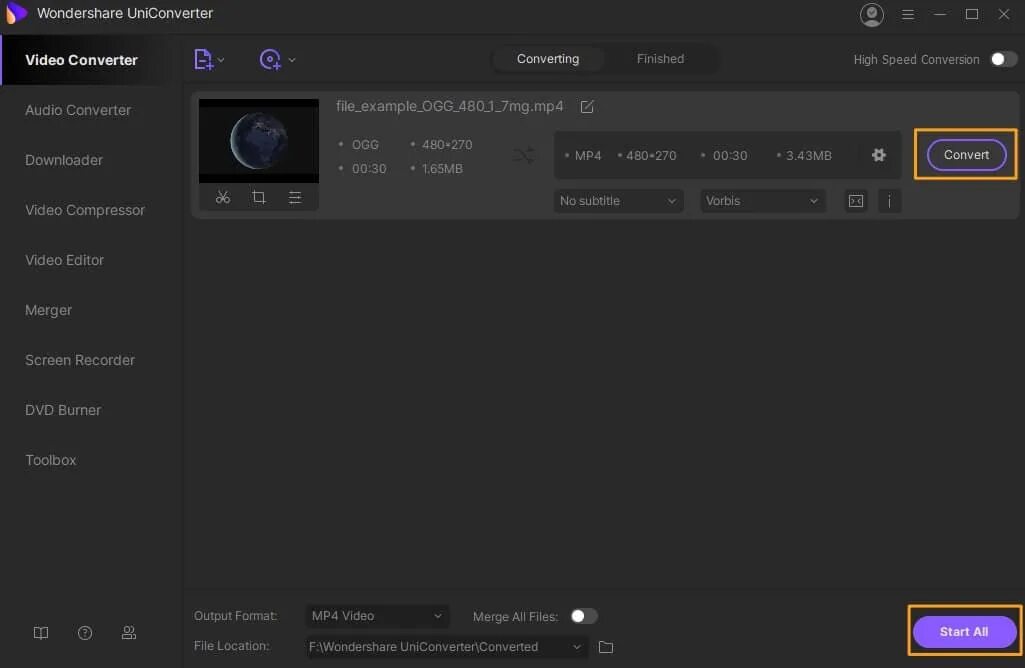The width and height of the screenshot is (1025, 668).
Task: Open the effects adjustment sliders icon
Action: (295, 197)
